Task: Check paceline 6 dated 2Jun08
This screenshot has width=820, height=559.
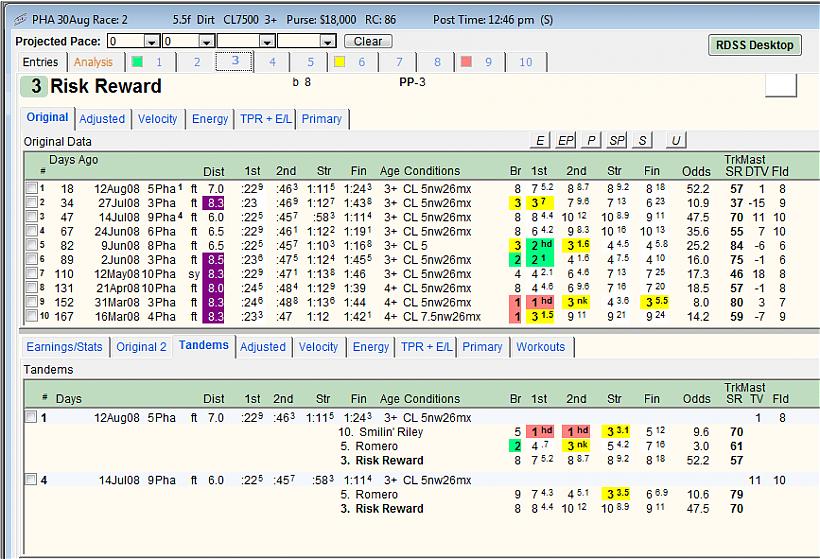Action: point(32,258)
